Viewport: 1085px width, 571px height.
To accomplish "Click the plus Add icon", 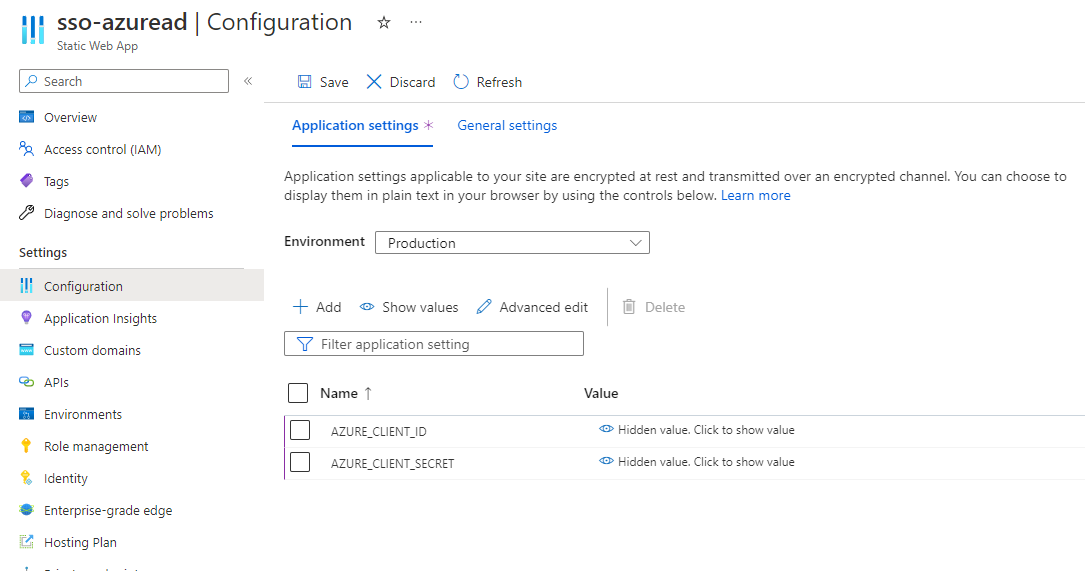I will click(300, 307).
